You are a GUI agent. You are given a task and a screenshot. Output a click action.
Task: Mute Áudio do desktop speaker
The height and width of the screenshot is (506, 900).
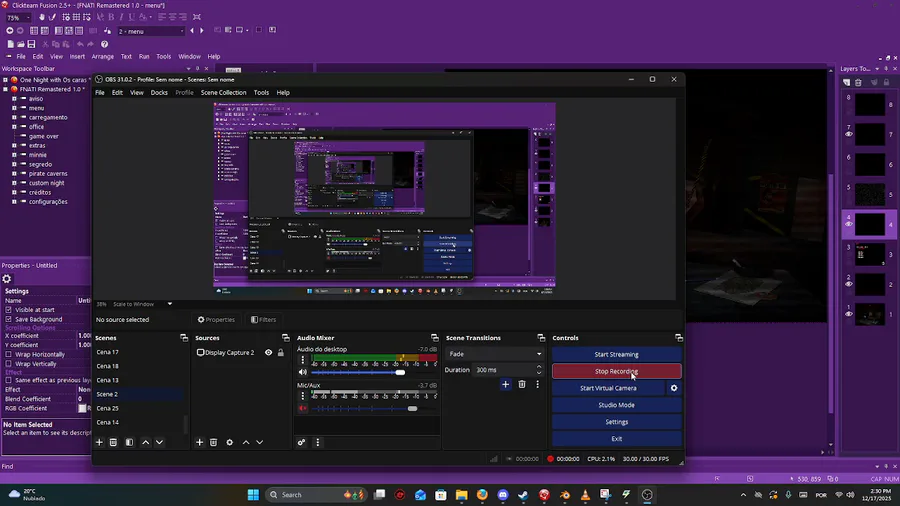click(x=302, y=372)
